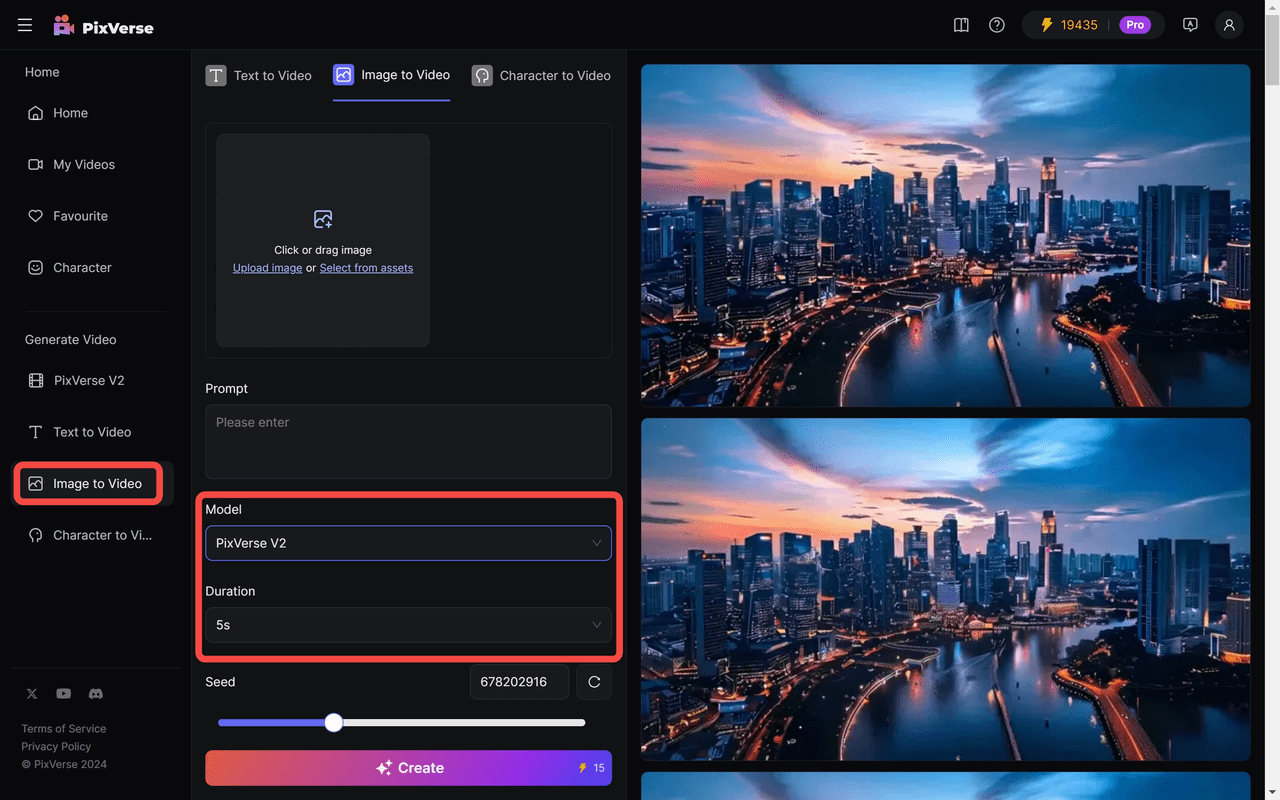
Task: Open the documentation book icon
Action: click(961, 25)
